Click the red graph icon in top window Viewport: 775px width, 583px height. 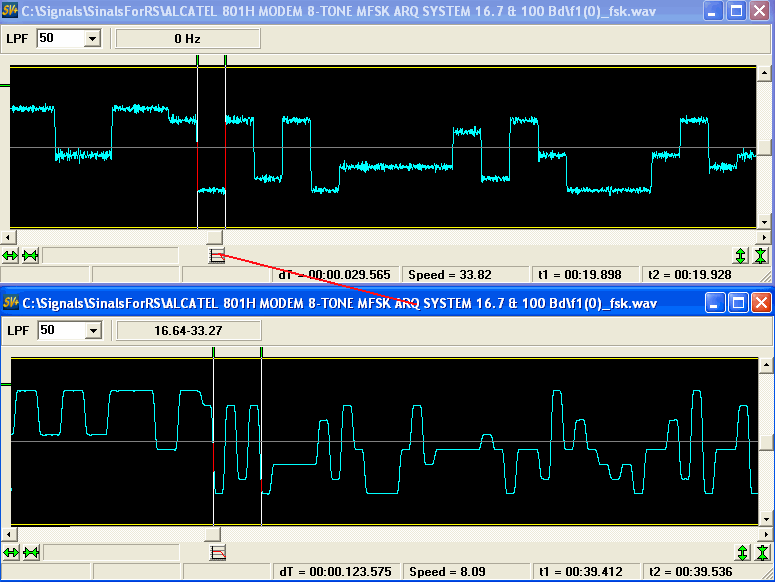[x=218, y=256]
